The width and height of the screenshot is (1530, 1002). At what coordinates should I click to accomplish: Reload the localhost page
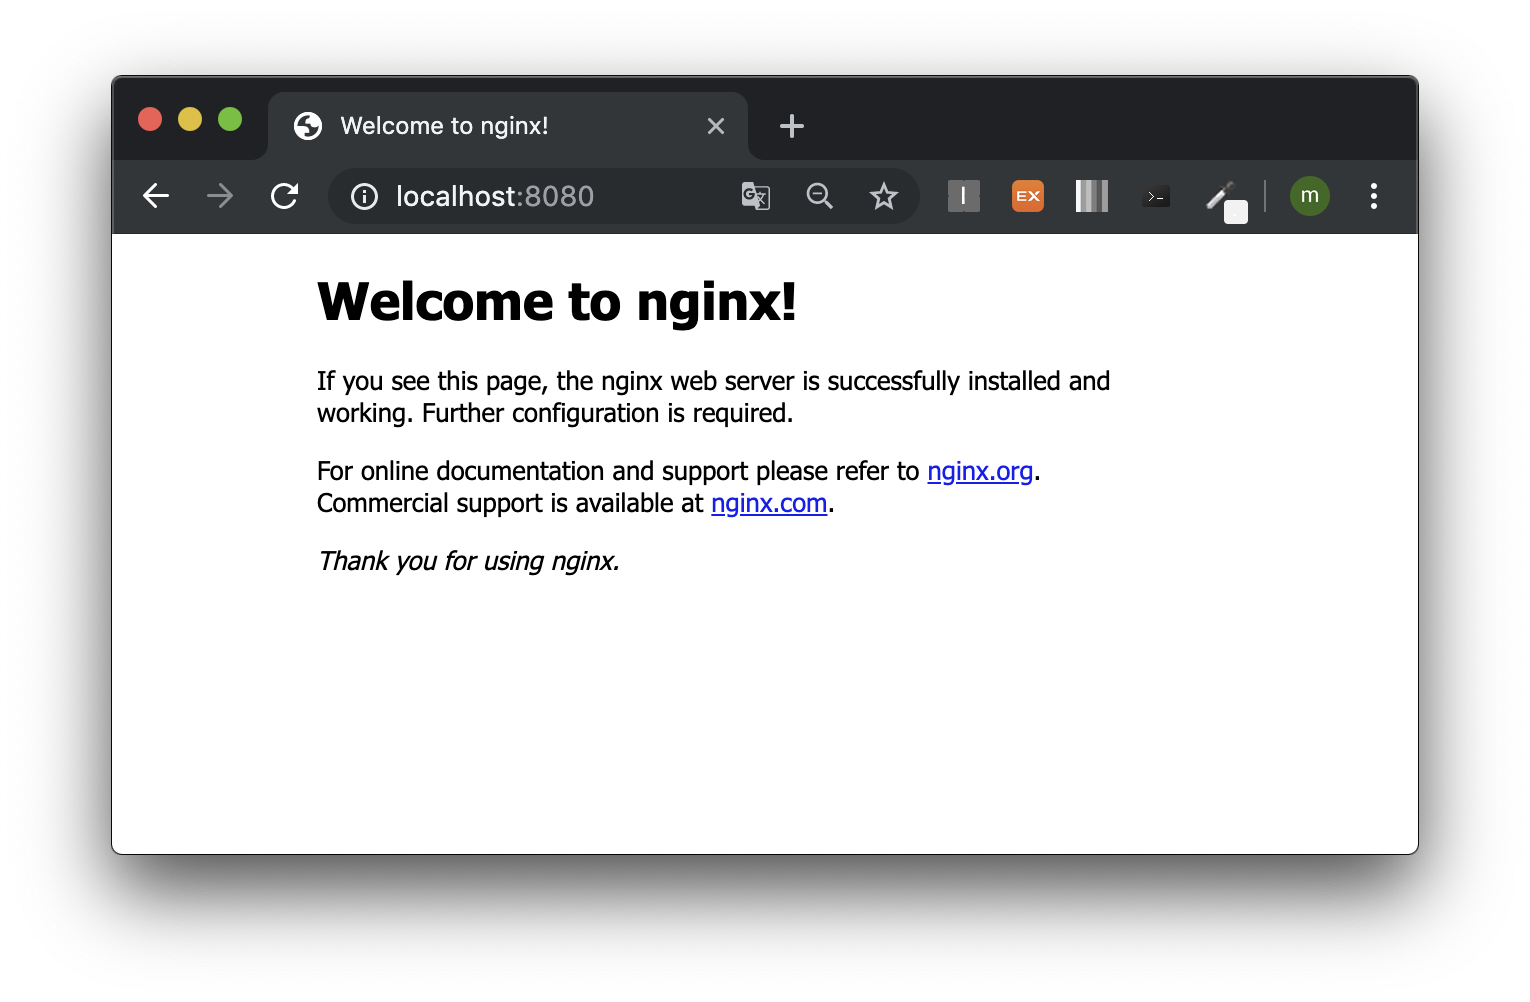285,196
